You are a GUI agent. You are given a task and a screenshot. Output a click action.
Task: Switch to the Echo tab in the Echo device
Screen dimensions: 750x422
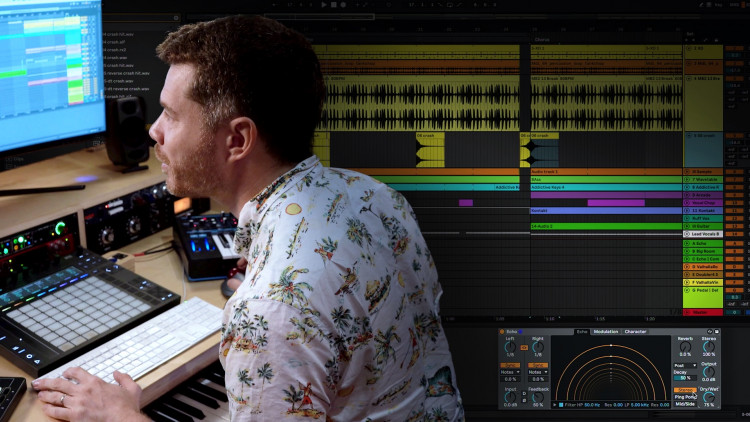pyautogui.click(x=582, y=332)
